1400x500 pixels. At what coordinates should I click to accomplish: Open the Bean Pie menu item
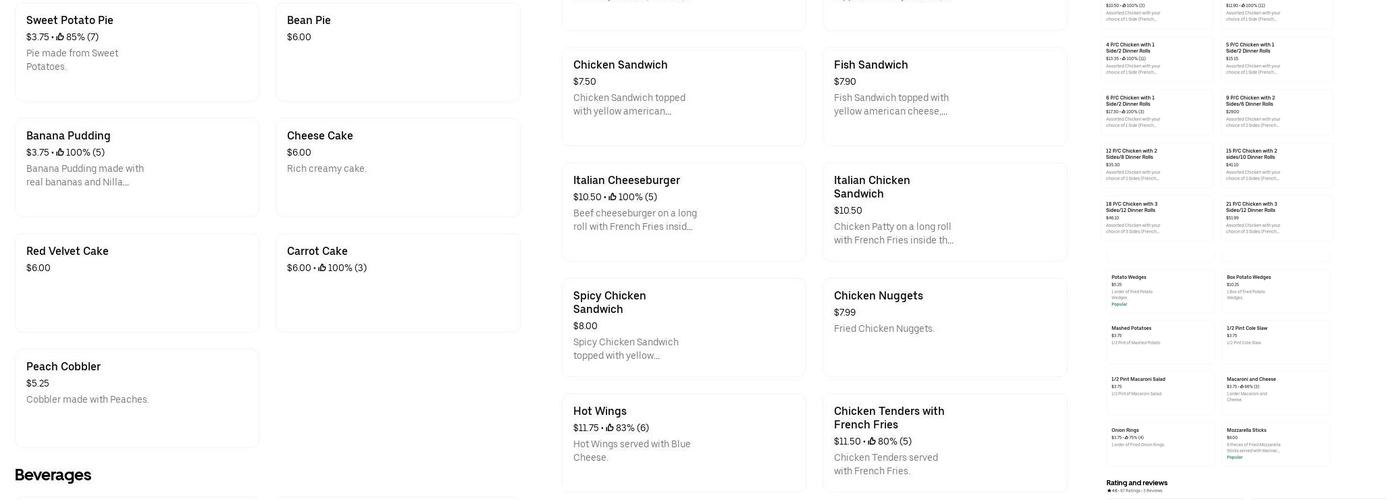pos(397,51)
